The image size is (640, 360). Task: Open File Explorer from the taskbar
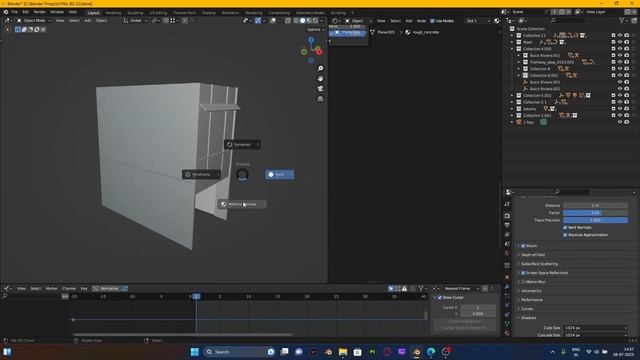coord(343,352)
